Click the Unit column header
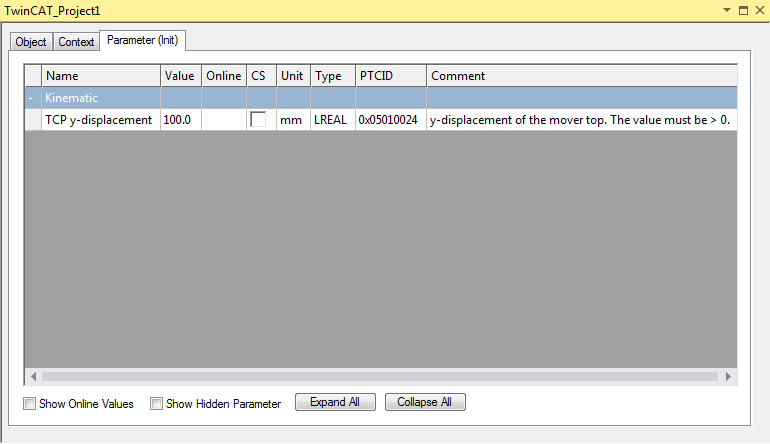Screen dimensions: 770x444 tap(293, 76)
